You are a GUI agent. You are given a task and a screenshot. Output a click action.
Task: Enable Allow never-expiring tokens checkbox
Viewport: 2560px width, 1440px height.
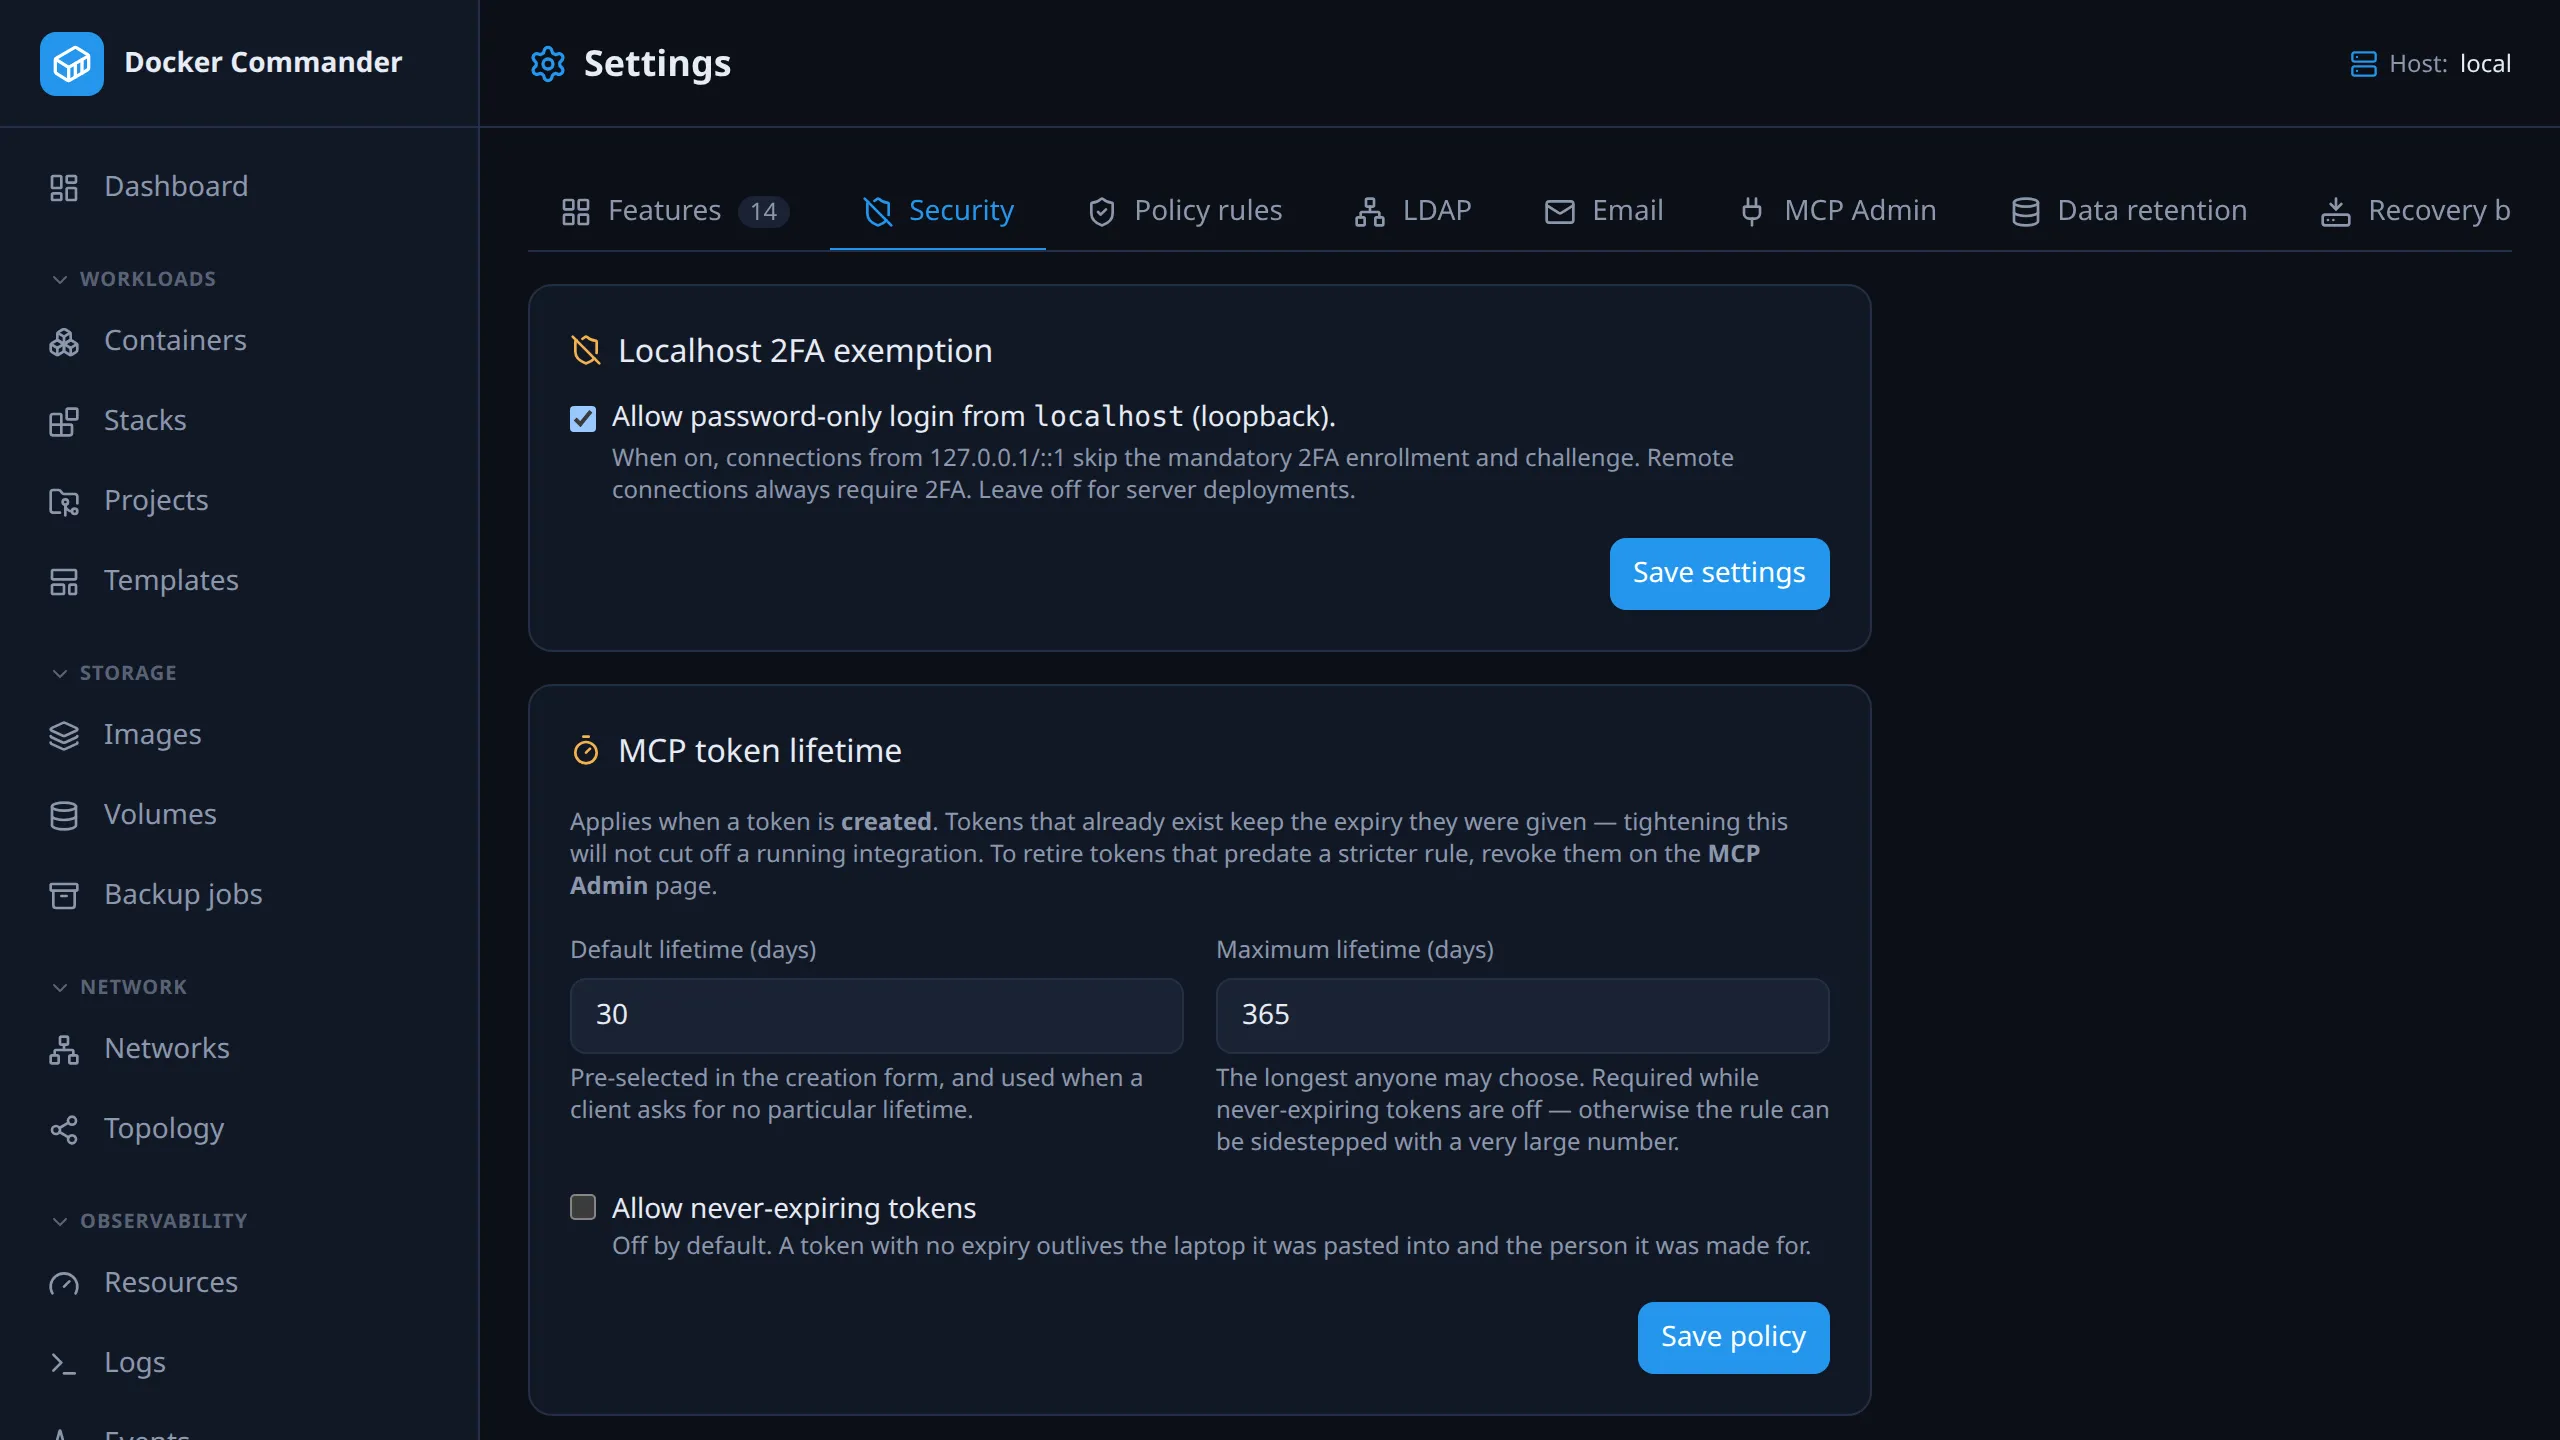(x=583, y=1207)
